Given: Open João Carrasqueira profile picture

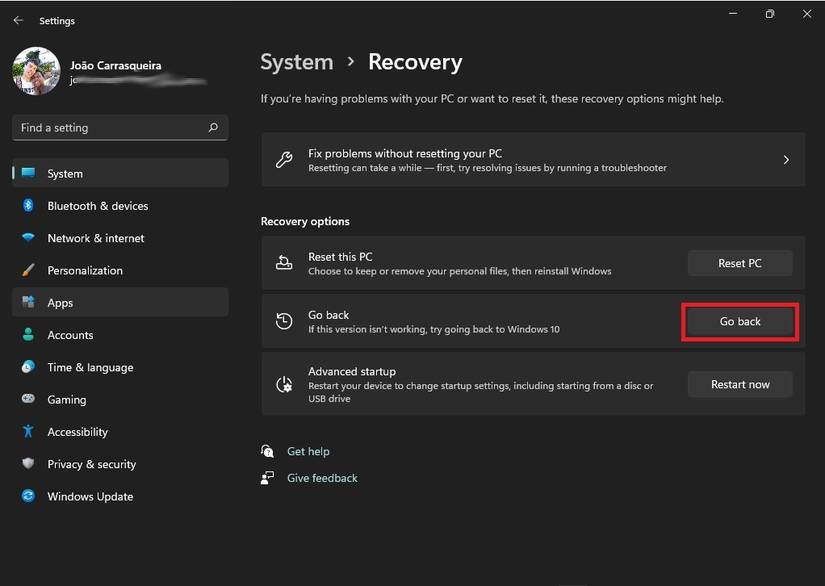Looking at the screenshot, I should [36, 71].
